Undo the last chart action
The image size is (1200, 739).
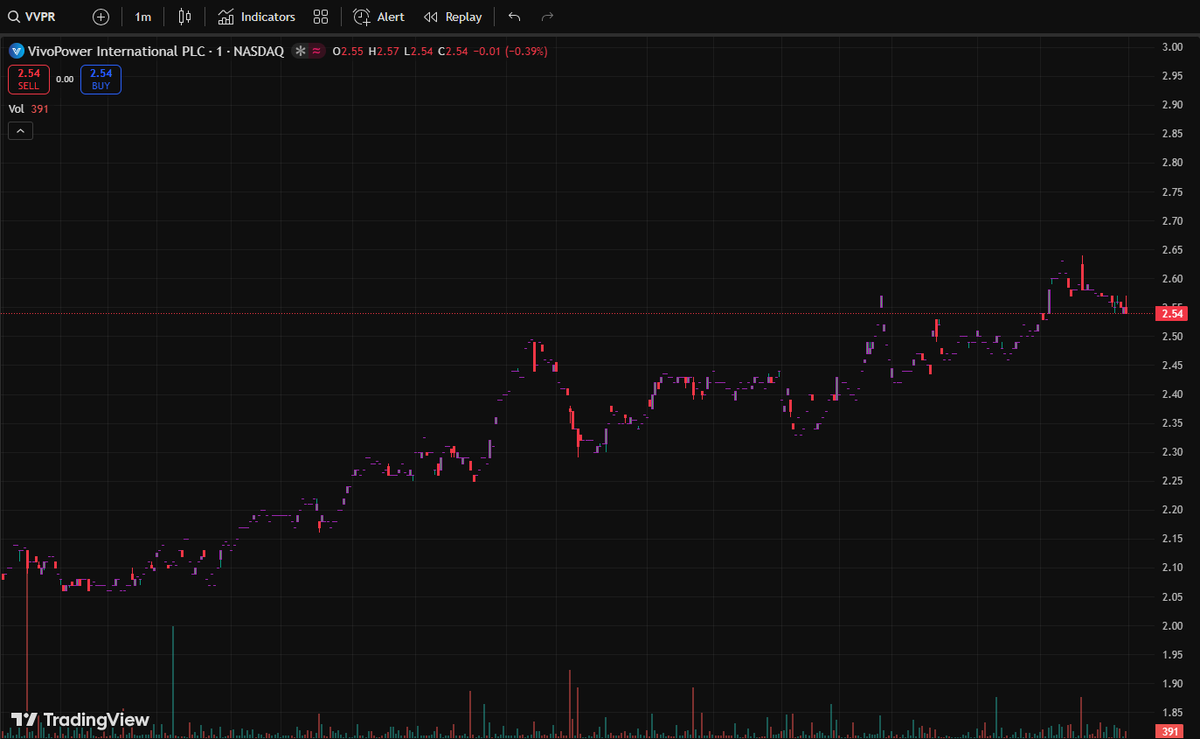click(x=514, y=17)
